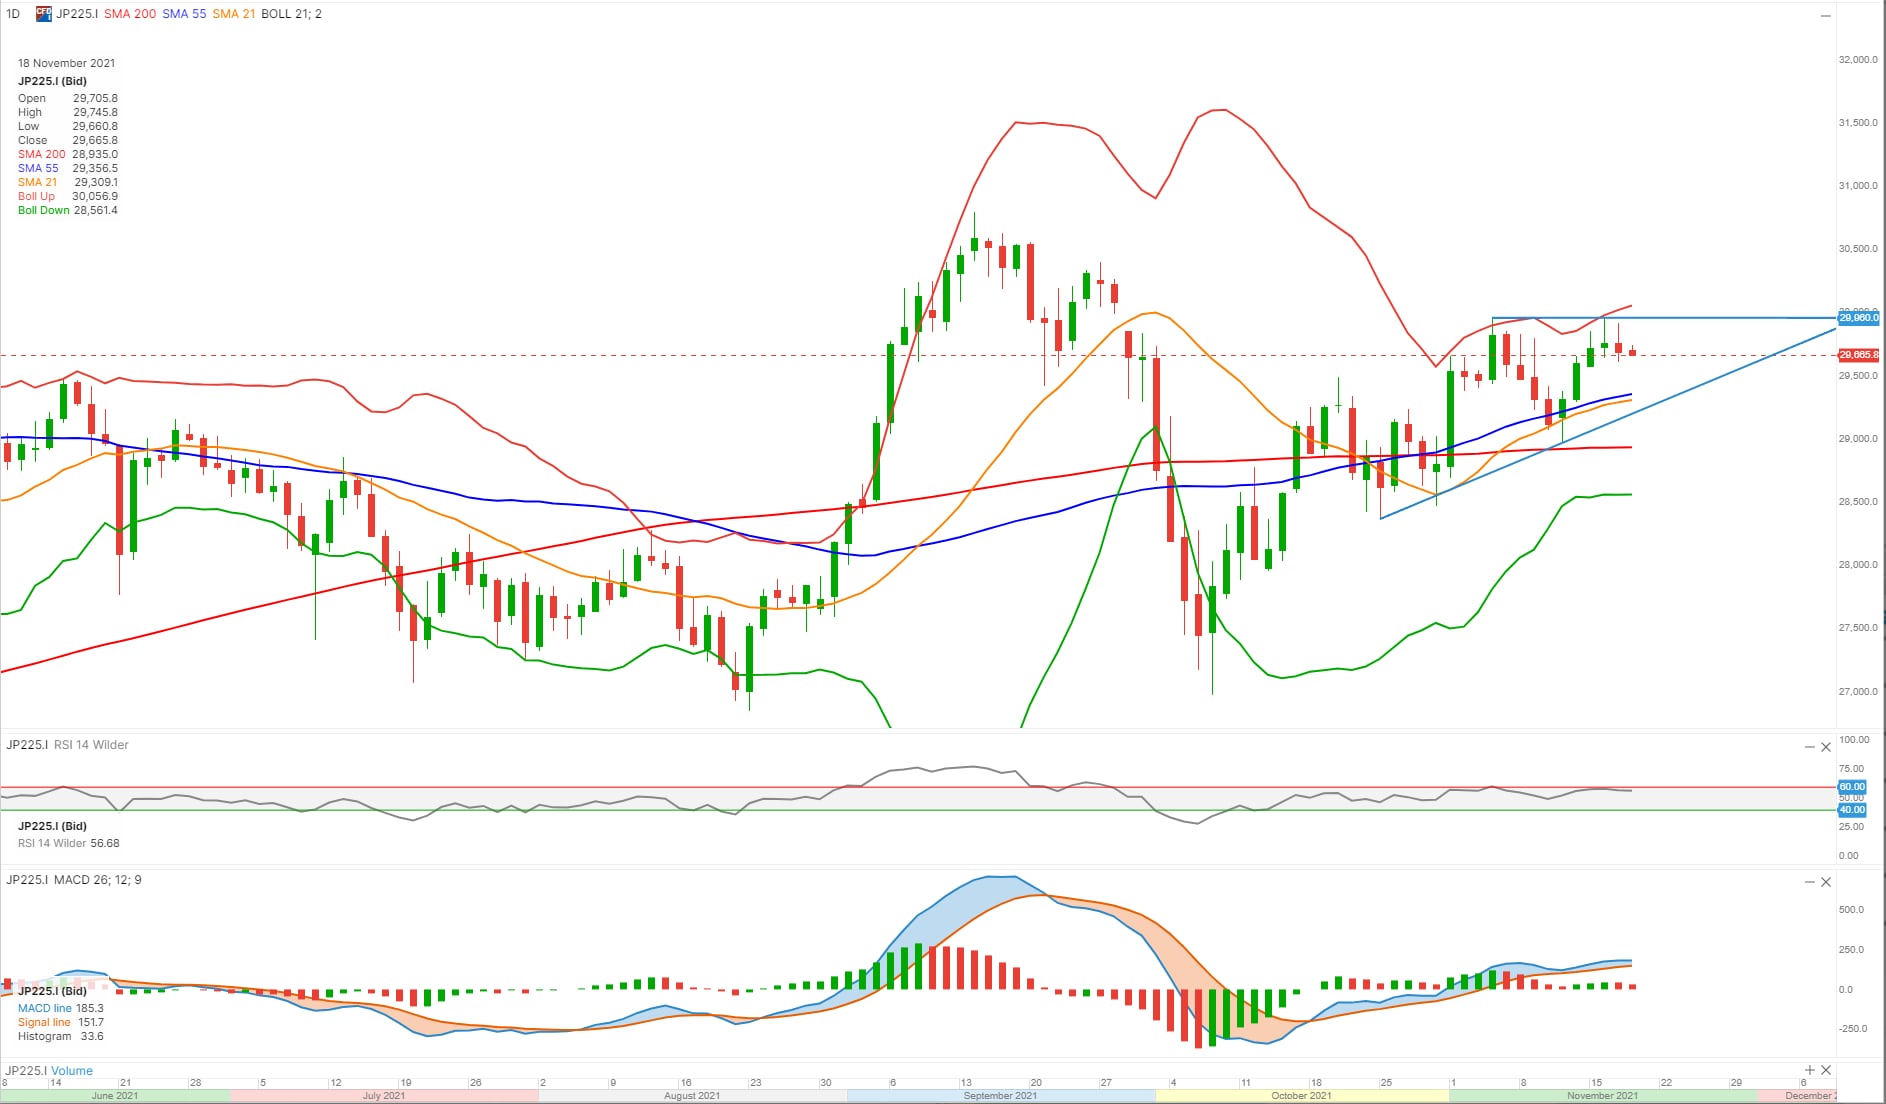Select the RSI 60.00 upper level marker
The height and width of the screenshot is (1104, 1886).
click(1852, 787)
